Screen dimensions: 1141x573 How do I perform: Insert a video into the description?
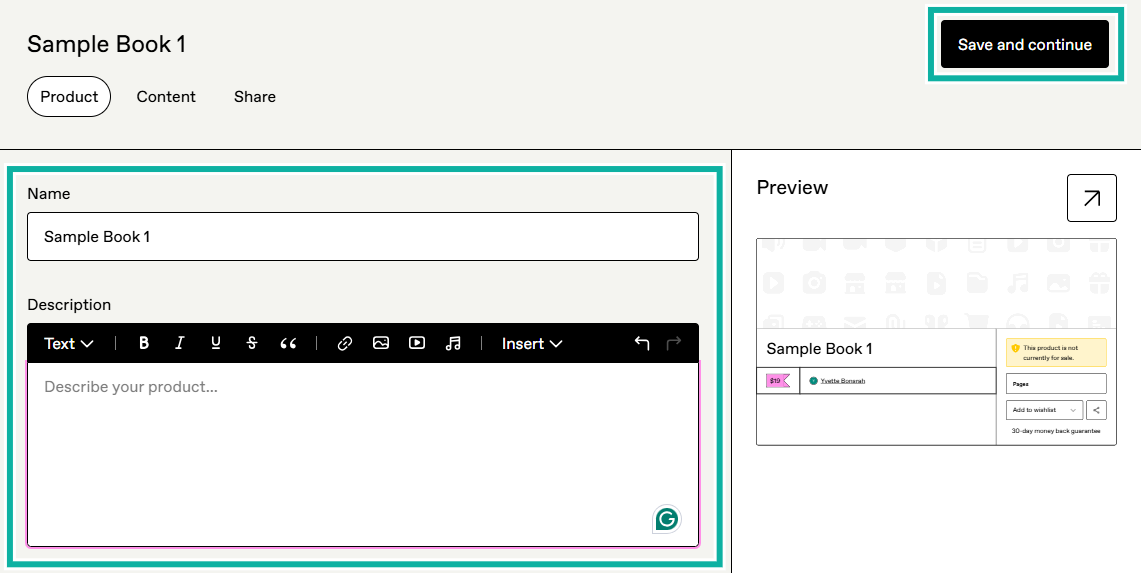click(x=417, y=343)
